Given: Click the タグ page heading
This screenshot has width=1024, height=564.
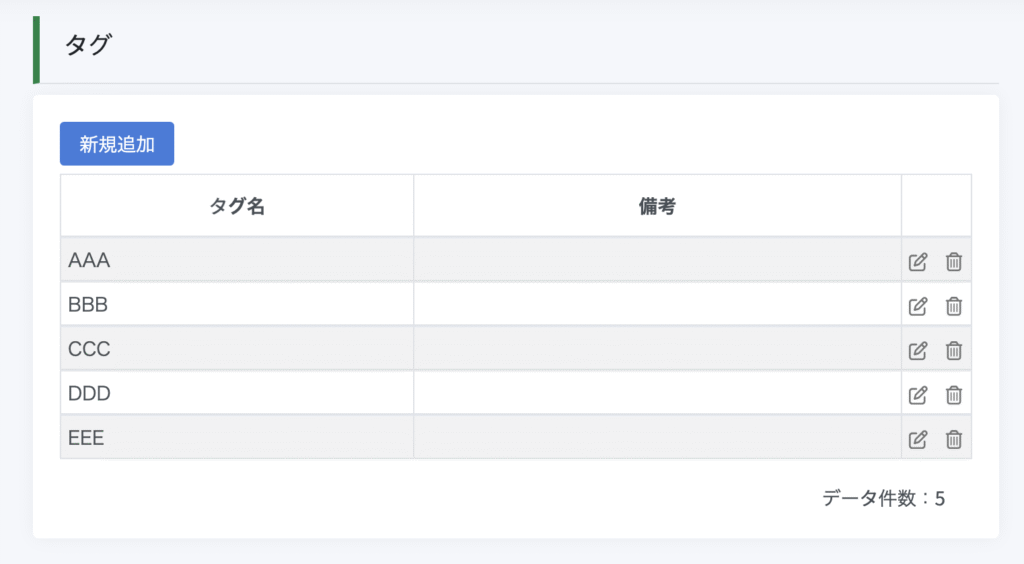Looking at the screenshot, I should coord(88,45).
